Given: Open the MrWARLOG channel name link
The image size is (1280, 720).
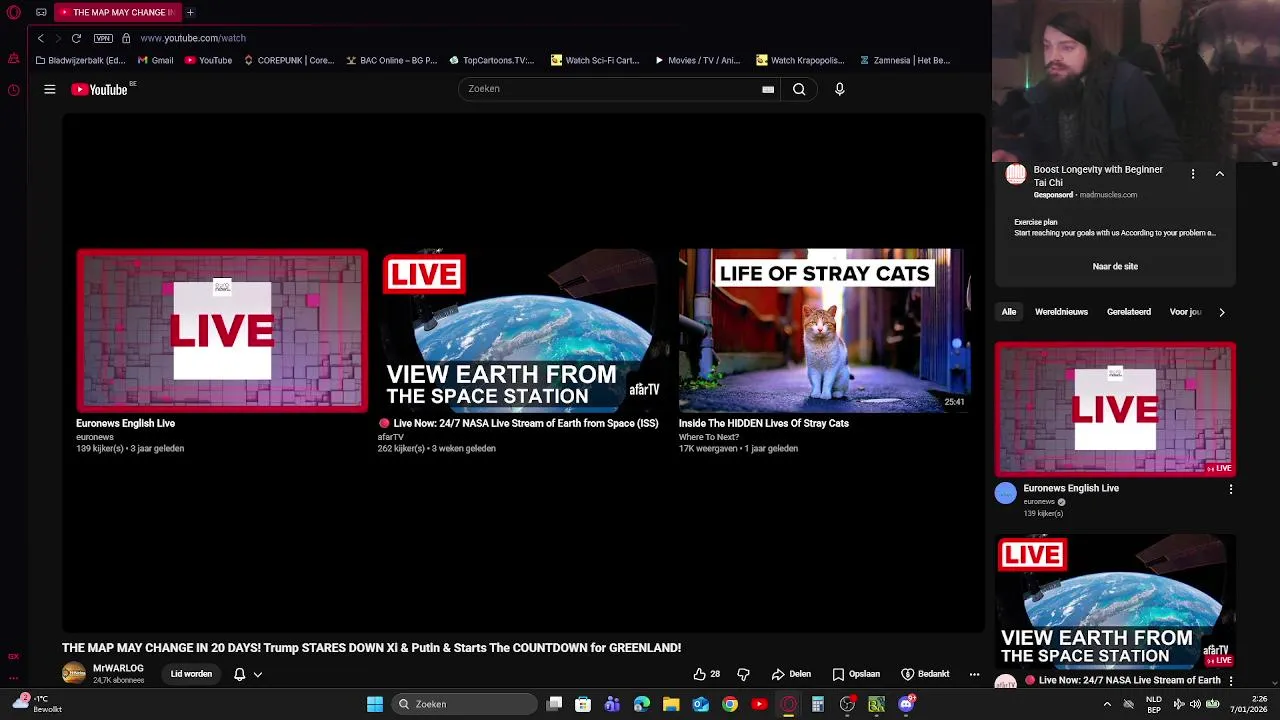Looking at the screenshot, I should click(x=118, y=668).
